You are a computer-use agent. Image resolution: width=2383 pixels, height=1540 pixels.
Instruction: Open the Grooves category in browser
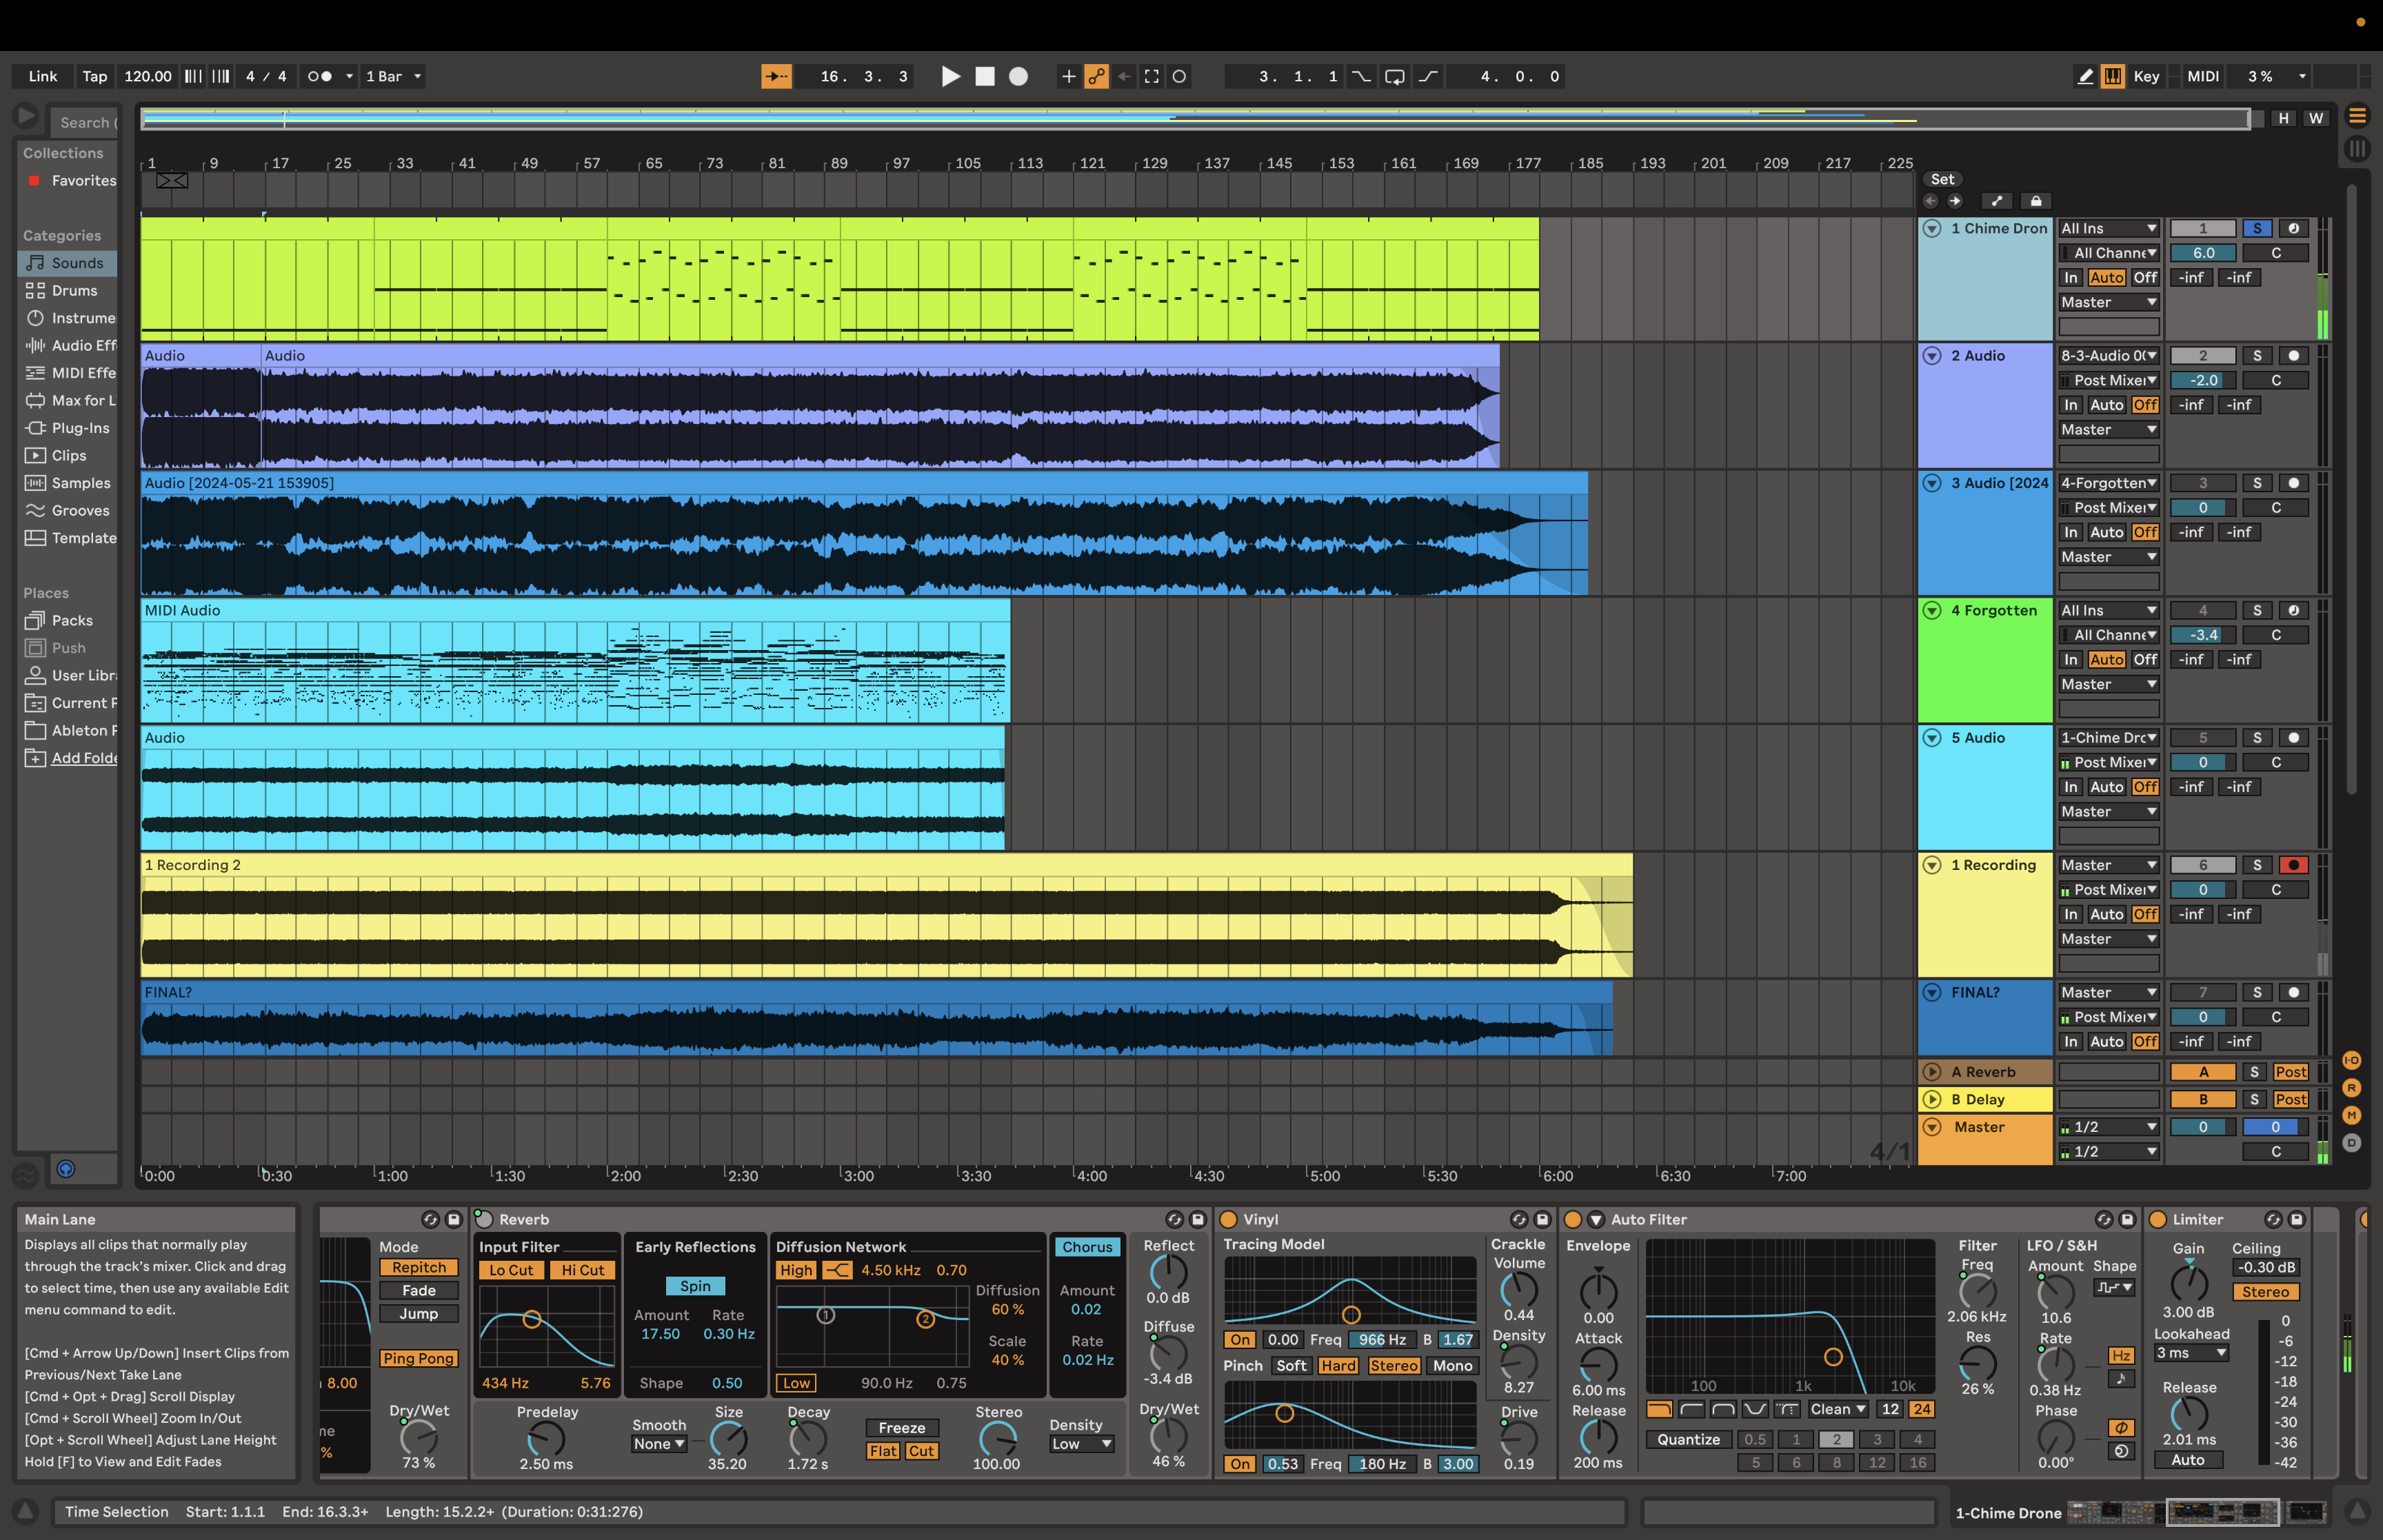click(67, 510)
